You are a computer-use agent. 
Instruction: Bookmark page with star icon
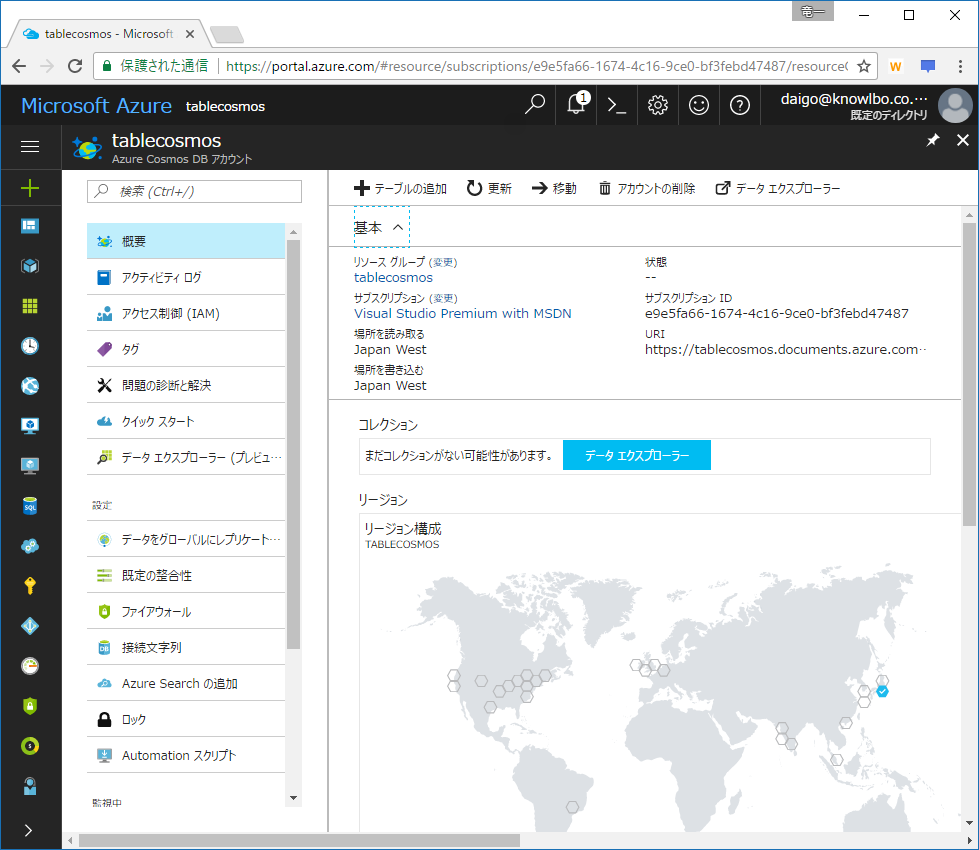[863, 66]
